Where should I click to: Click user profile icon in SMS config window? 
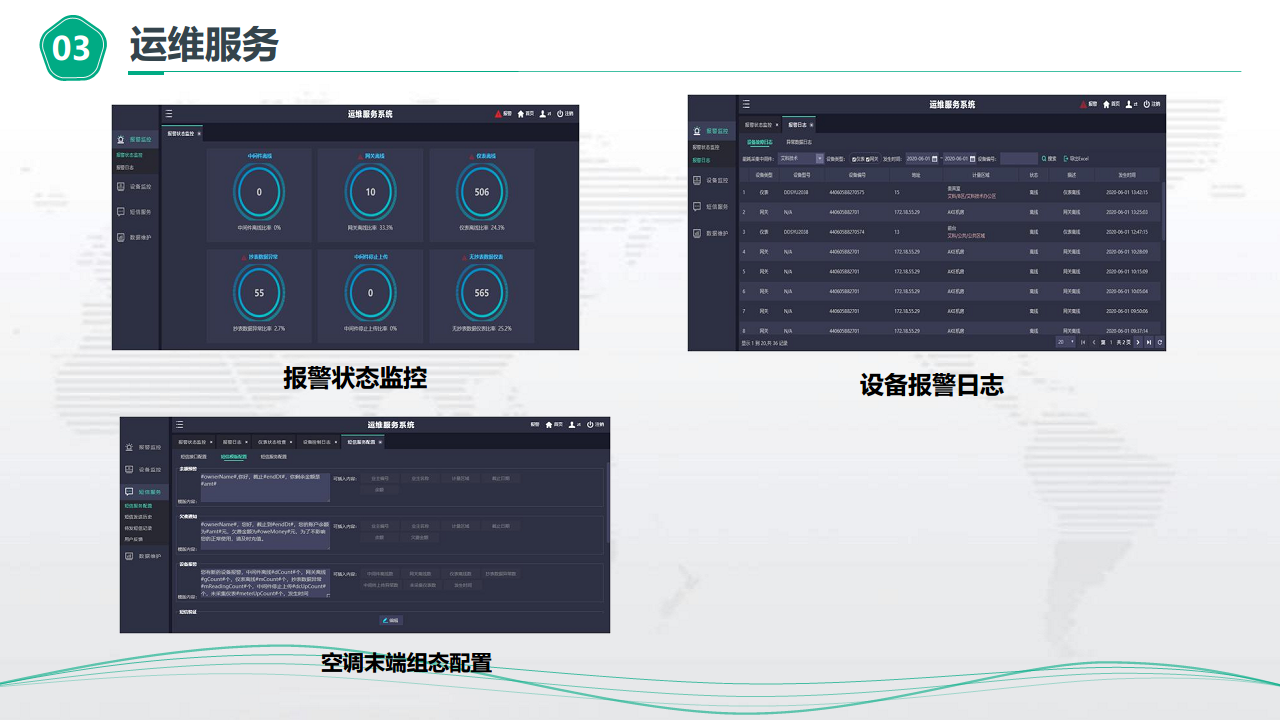coord(570,425)
